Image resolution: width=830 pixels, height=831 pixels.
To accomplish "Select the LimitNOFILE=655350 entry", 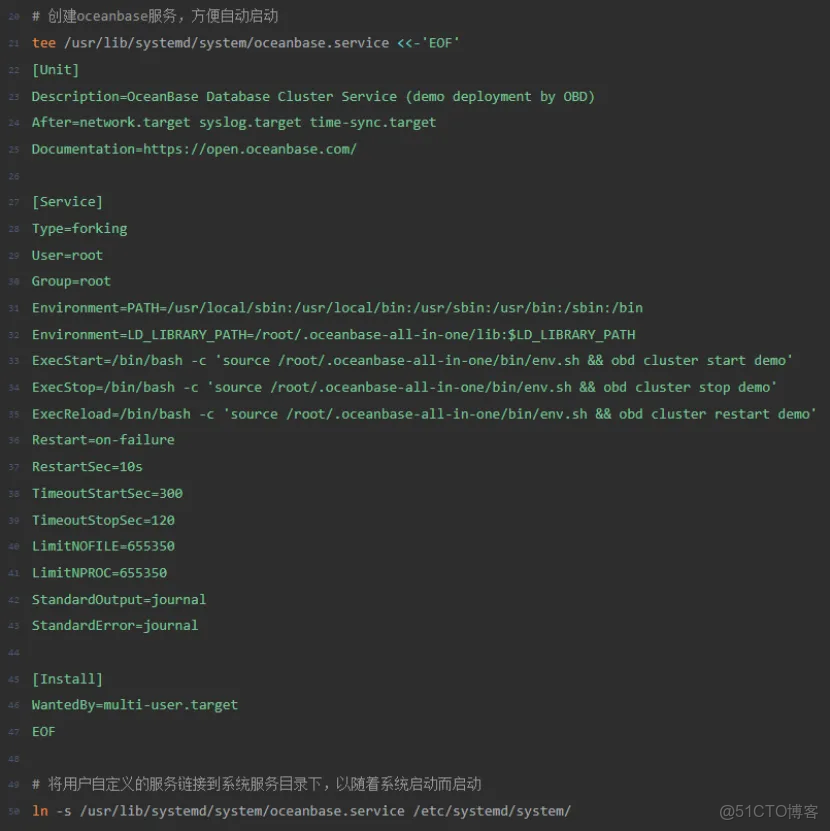I will 104,546.
